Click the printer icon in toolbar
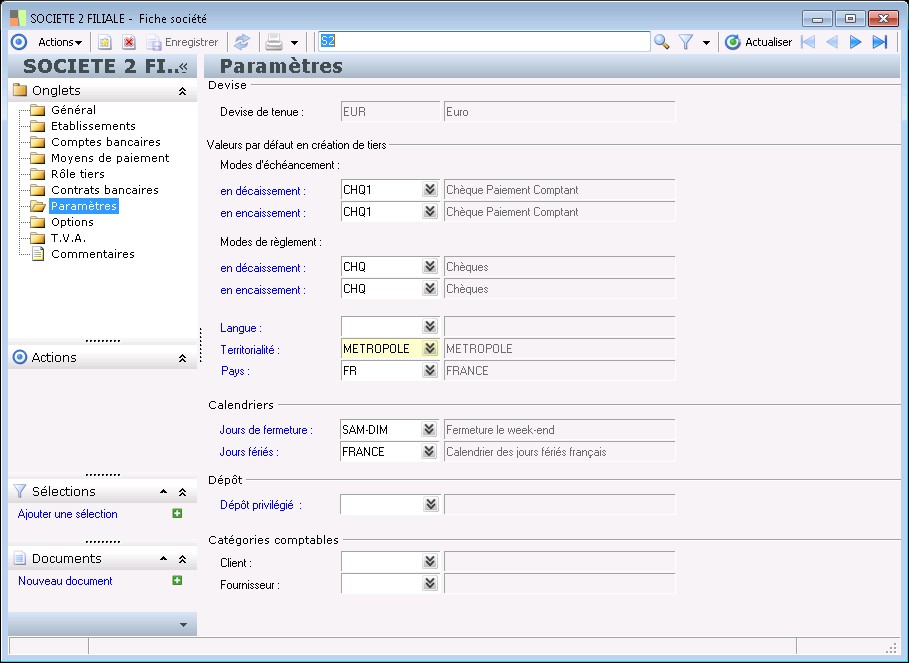This screenshot has height=663, width=909. (273, 42)
